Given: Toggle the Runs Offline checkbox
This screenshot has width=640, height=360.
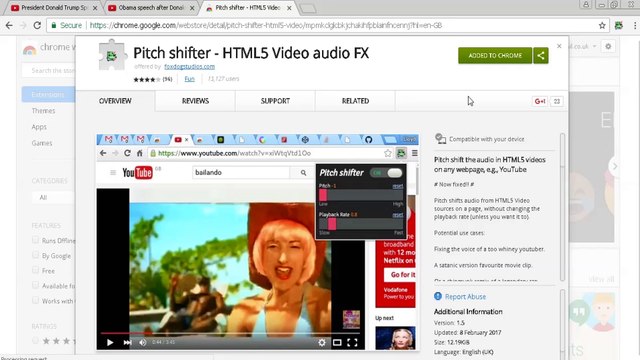Looking at the screenshot, I should 36,240.
